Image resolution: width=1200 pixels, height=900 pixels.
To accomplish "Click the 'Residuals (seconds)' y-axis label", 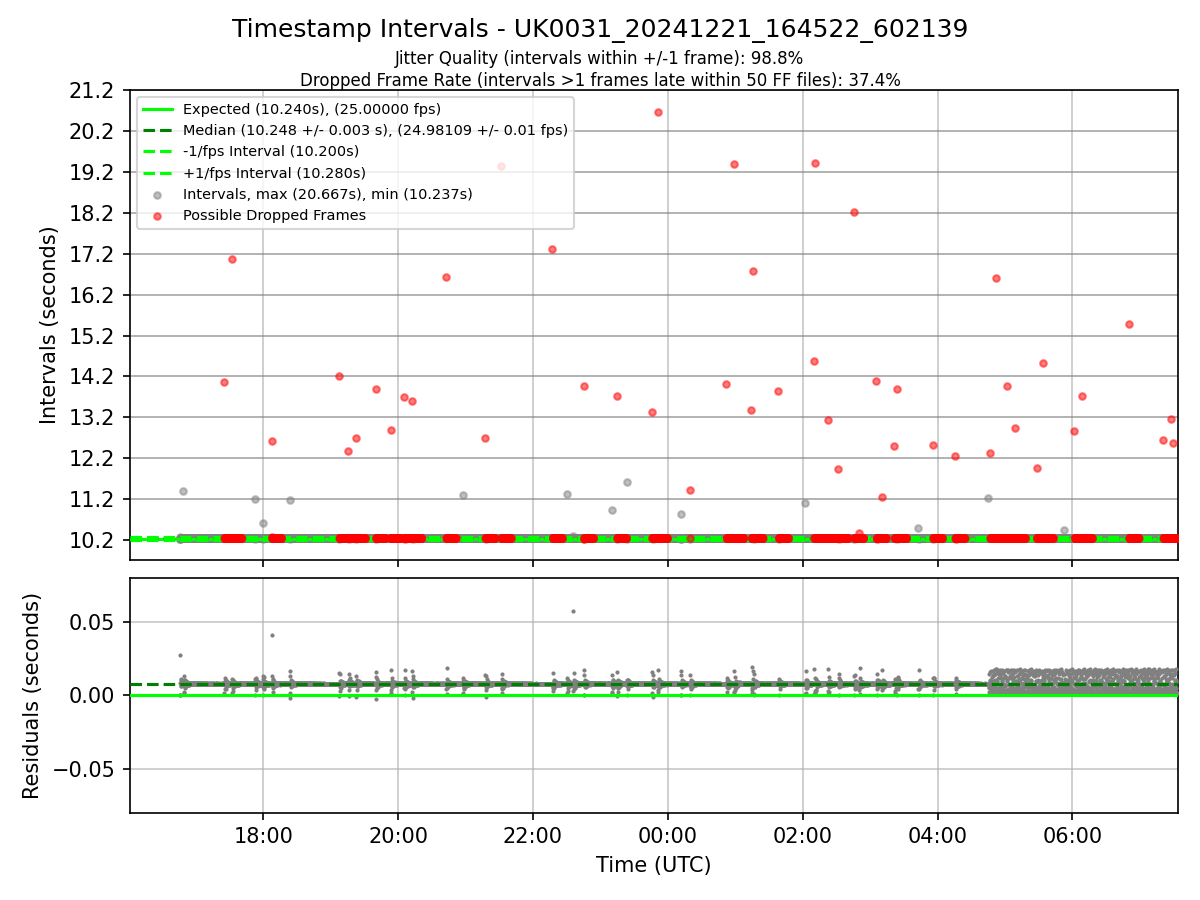I will coord(31,696).
